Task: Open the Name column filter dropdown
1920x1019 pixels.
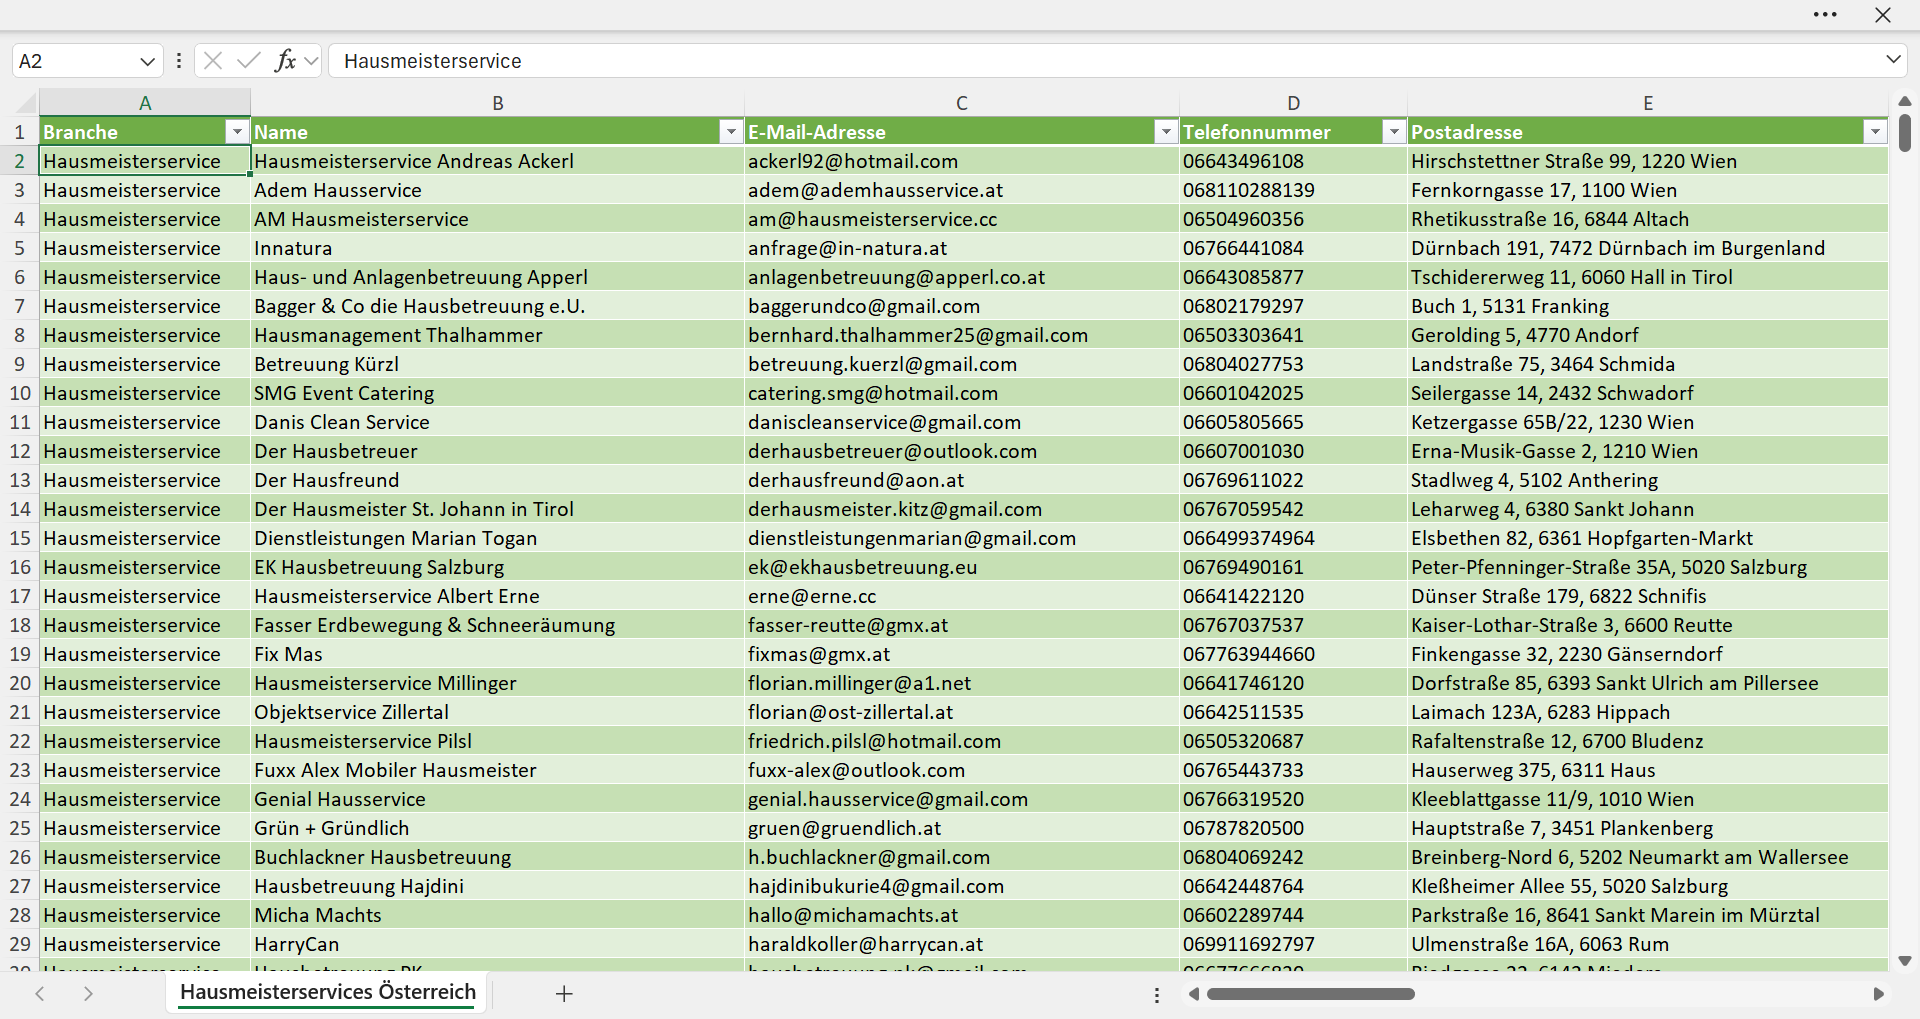Action: coord(731,132)
